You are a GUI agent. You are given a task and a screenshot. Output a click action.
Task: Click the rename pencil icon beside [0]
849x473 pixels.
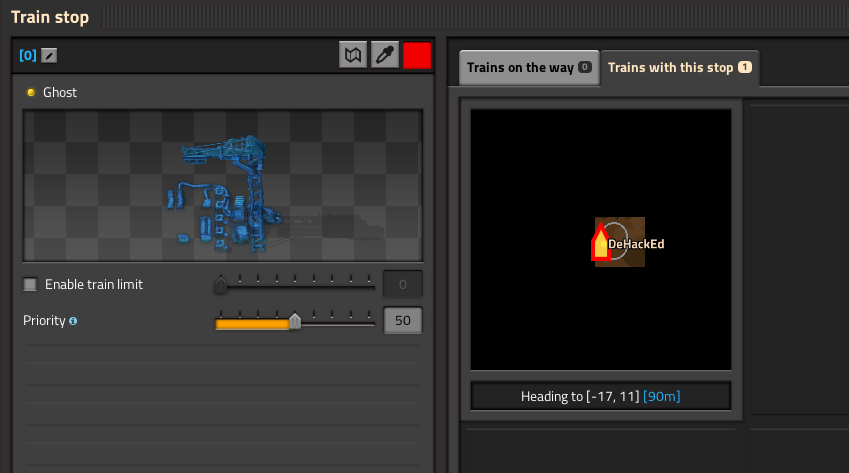[49, 55]
